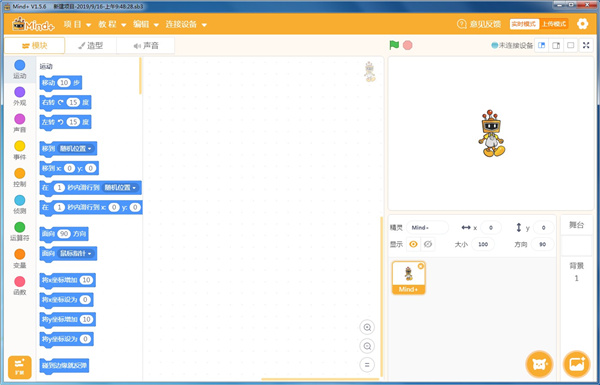Click the Mind+ logo
Viewport: 600px width, 385px height.
pyautogui.click(x=33, y=24)
